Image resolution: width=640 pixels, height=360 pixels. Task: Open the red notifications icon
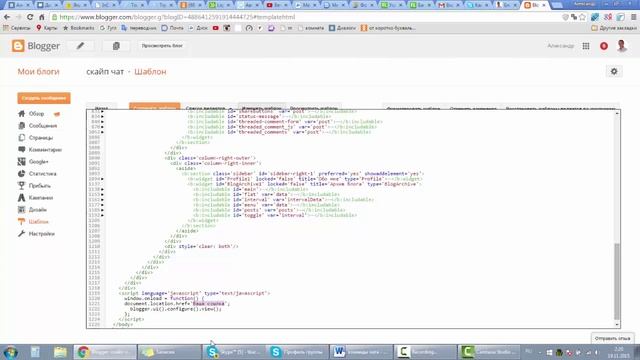coord(604,46)
